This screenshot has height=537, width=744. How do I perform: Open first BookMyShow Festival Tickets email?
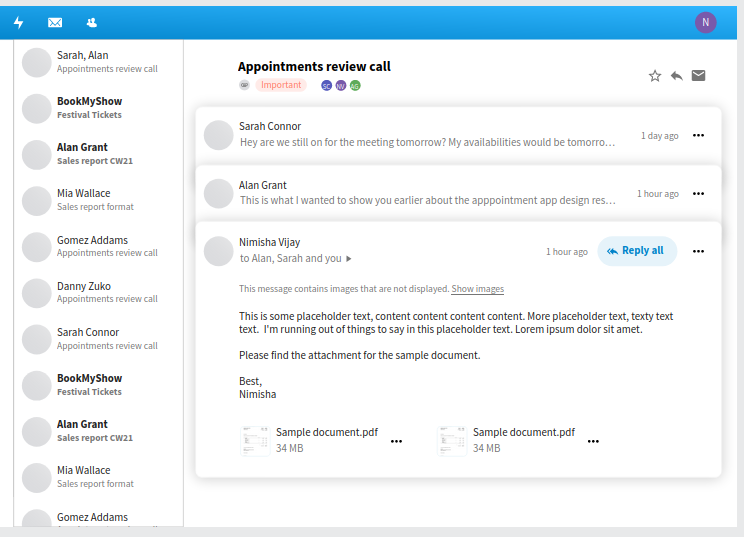point(99,108)
